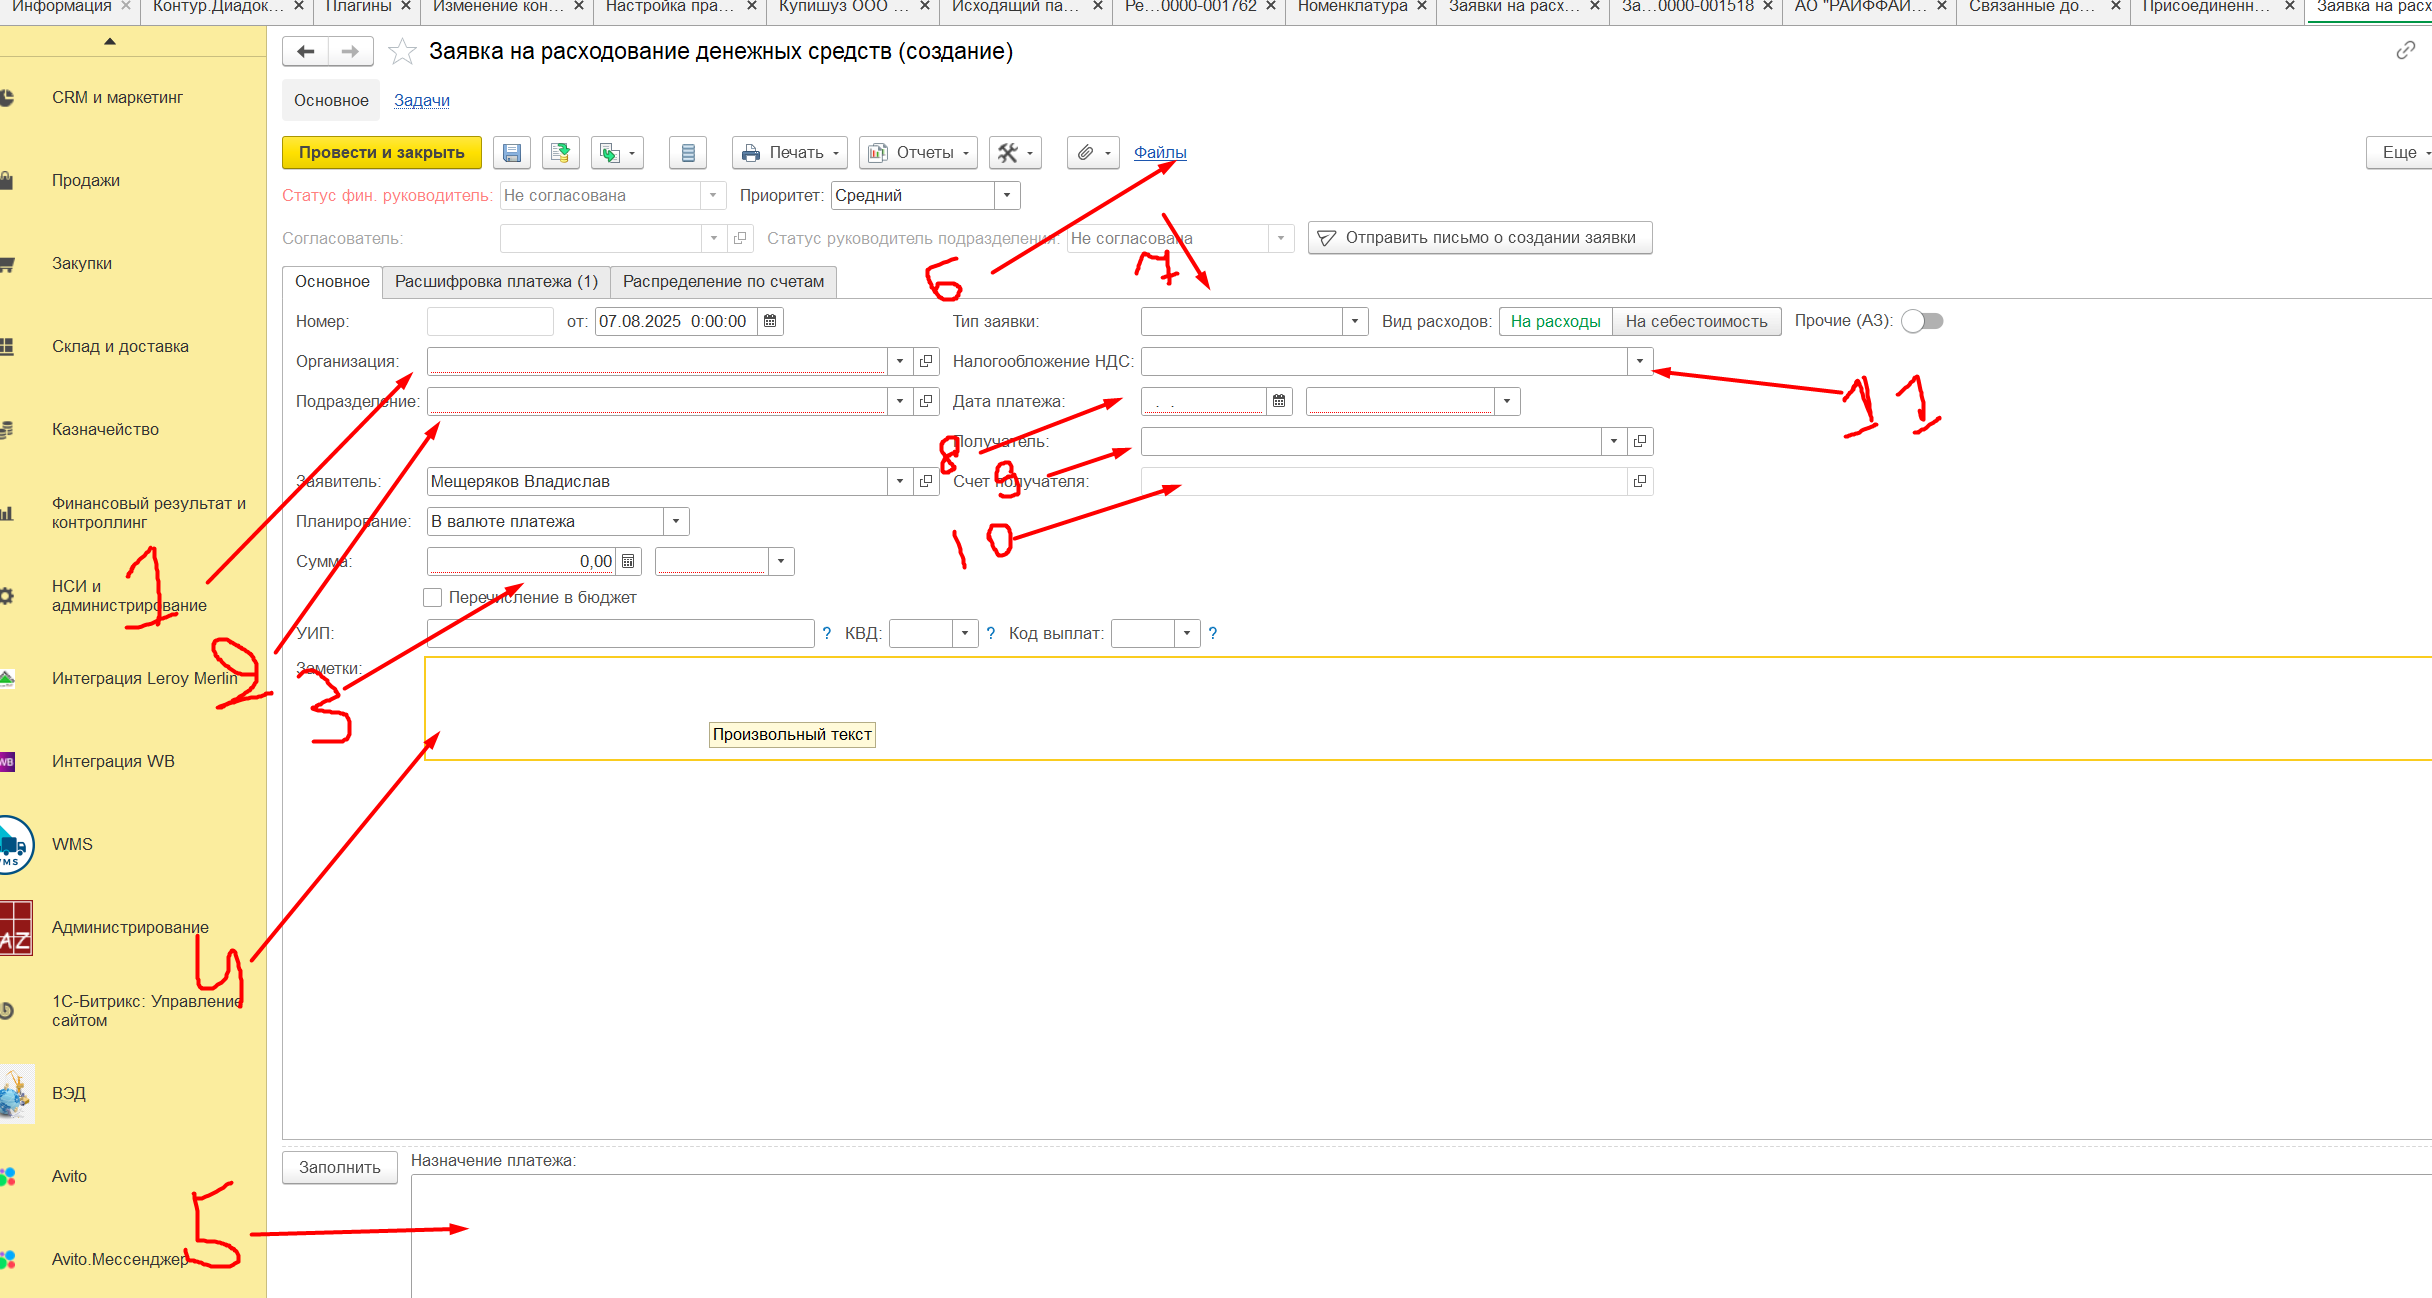Open calendar picker for Дата платежа
Image resolution: width=2432 pixels, height=1298 pixels.
1278,402
